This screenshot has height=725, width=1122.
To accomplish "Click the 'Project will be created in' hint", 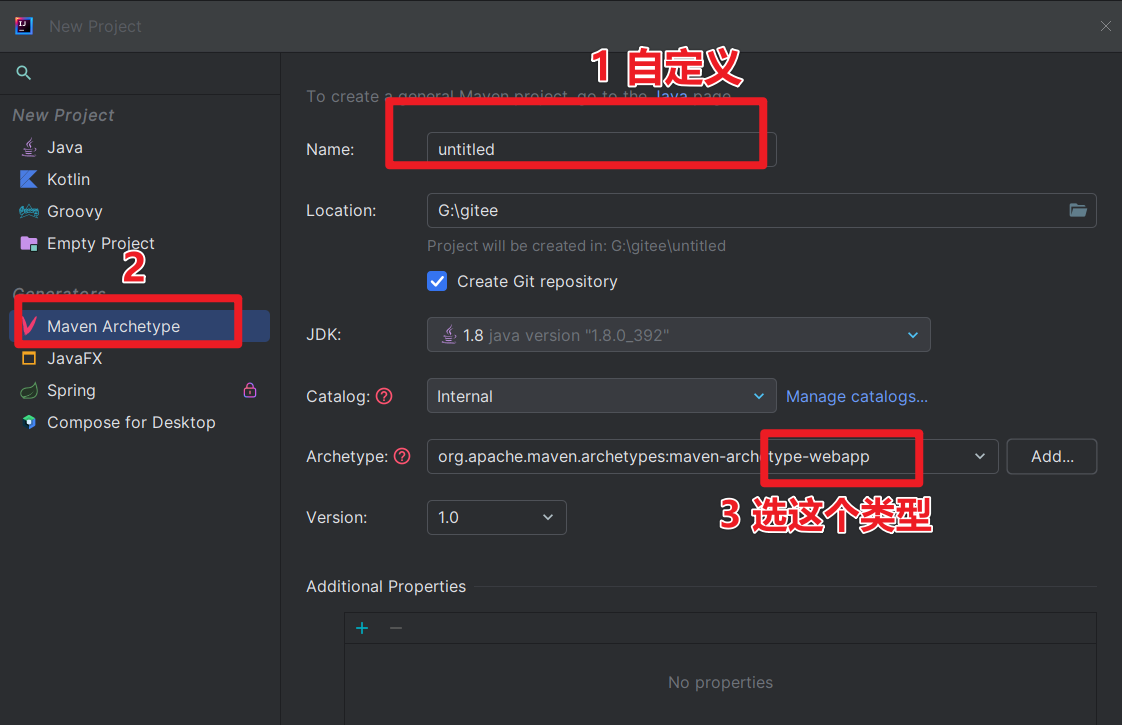I will click(x=576, y=245).
